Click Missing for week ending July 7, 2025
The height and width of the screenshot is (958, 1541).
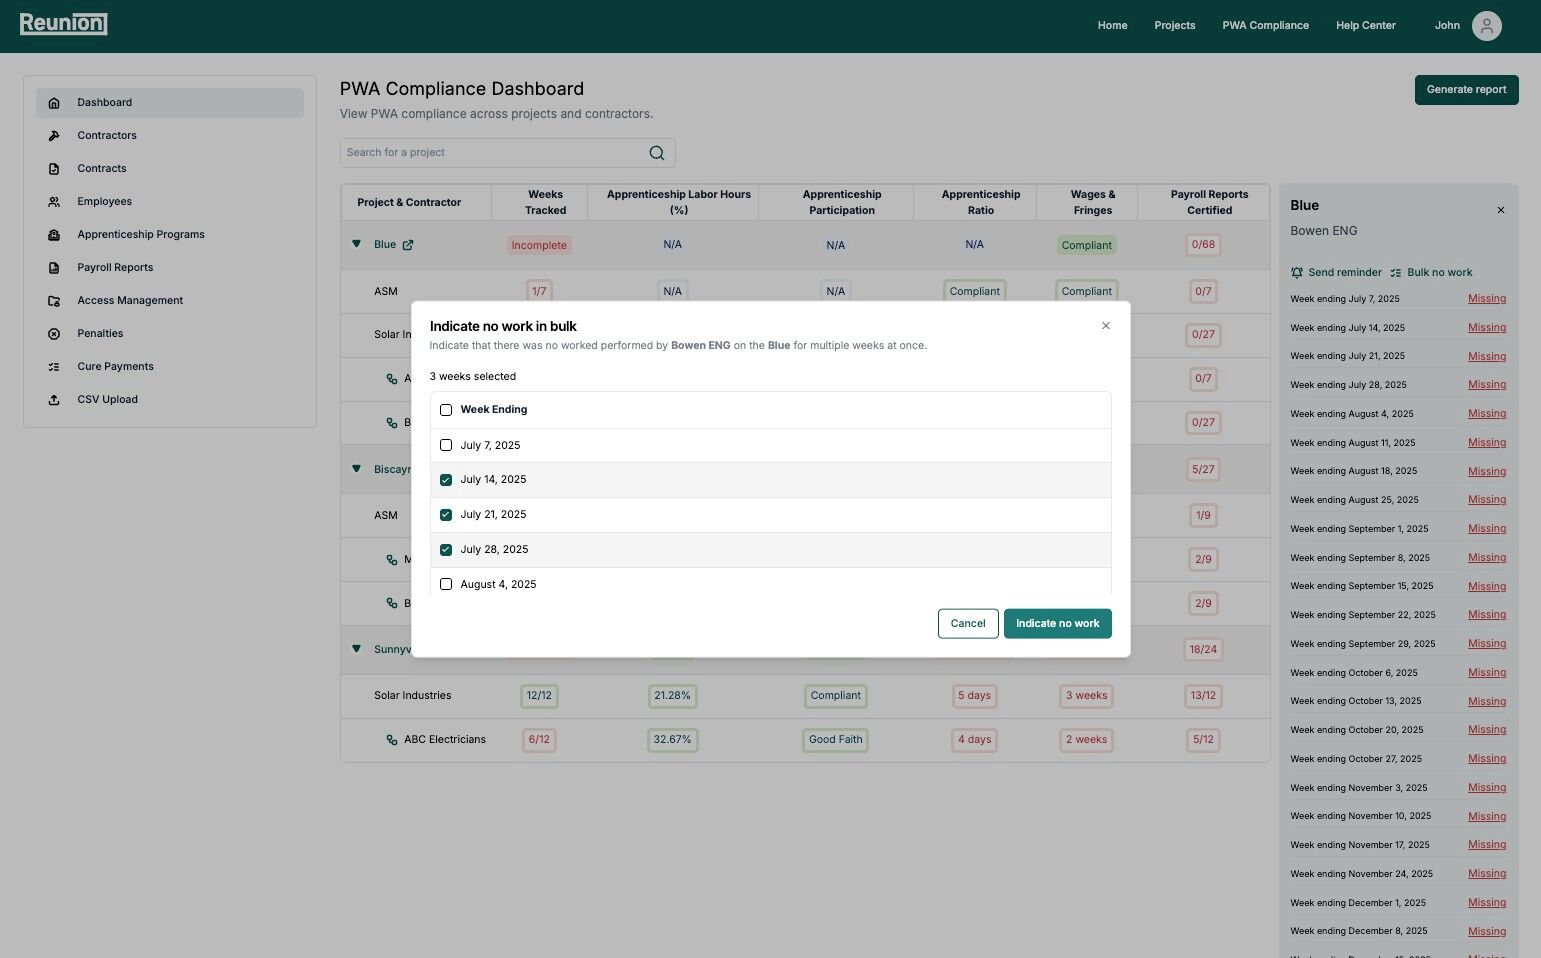click(x=1486, y=299)
